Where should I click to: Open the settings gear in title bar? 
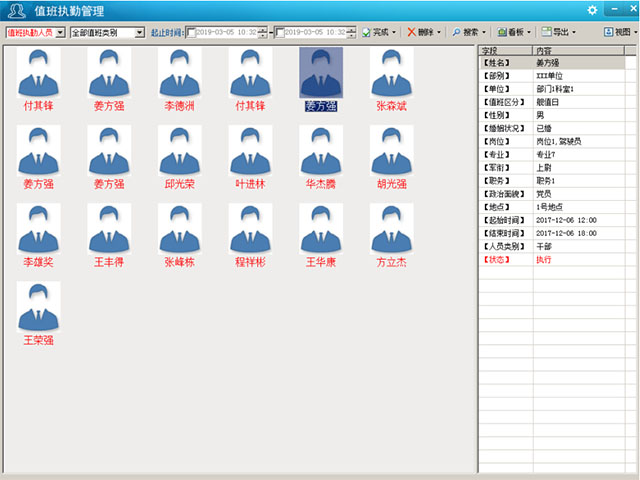coord(592,10)
